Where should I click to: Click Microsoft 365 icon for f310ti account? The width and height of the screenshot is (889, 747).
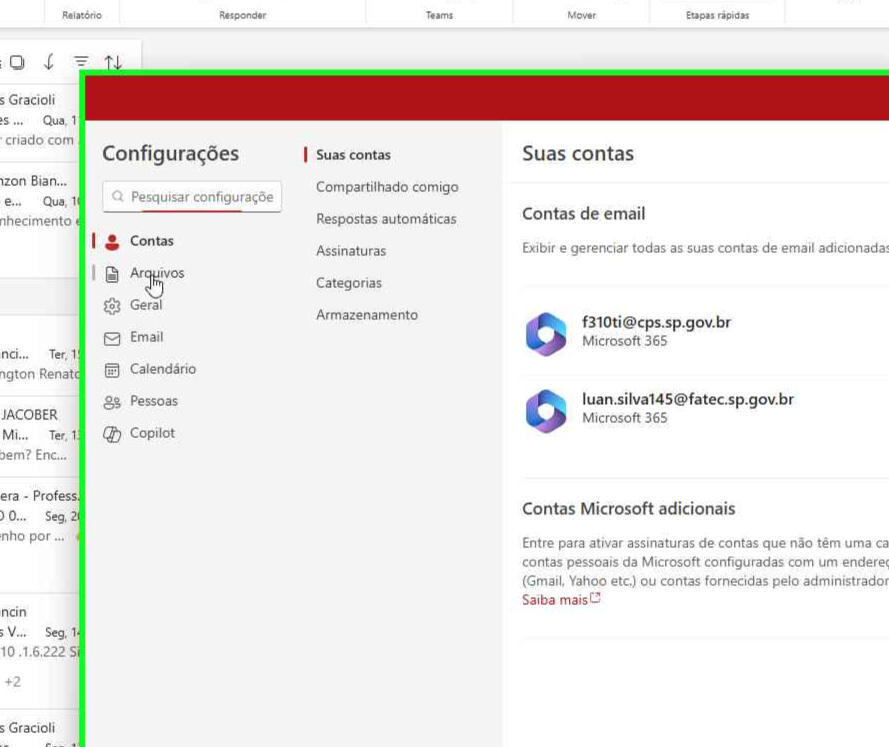[x=546, y=333]
